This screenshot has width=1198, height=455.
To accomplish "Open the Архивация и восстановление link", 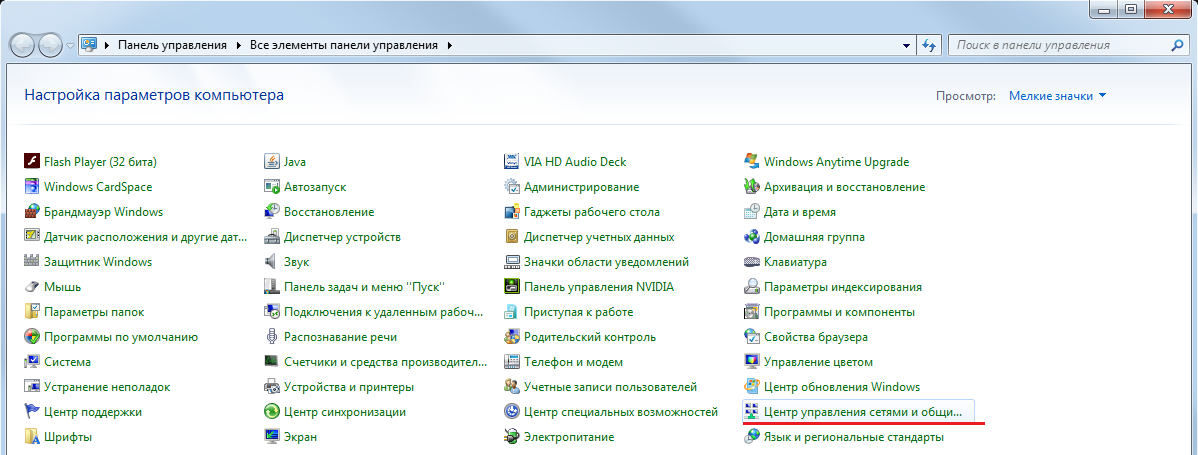I will pyautogui.click(x=844, y=187).
